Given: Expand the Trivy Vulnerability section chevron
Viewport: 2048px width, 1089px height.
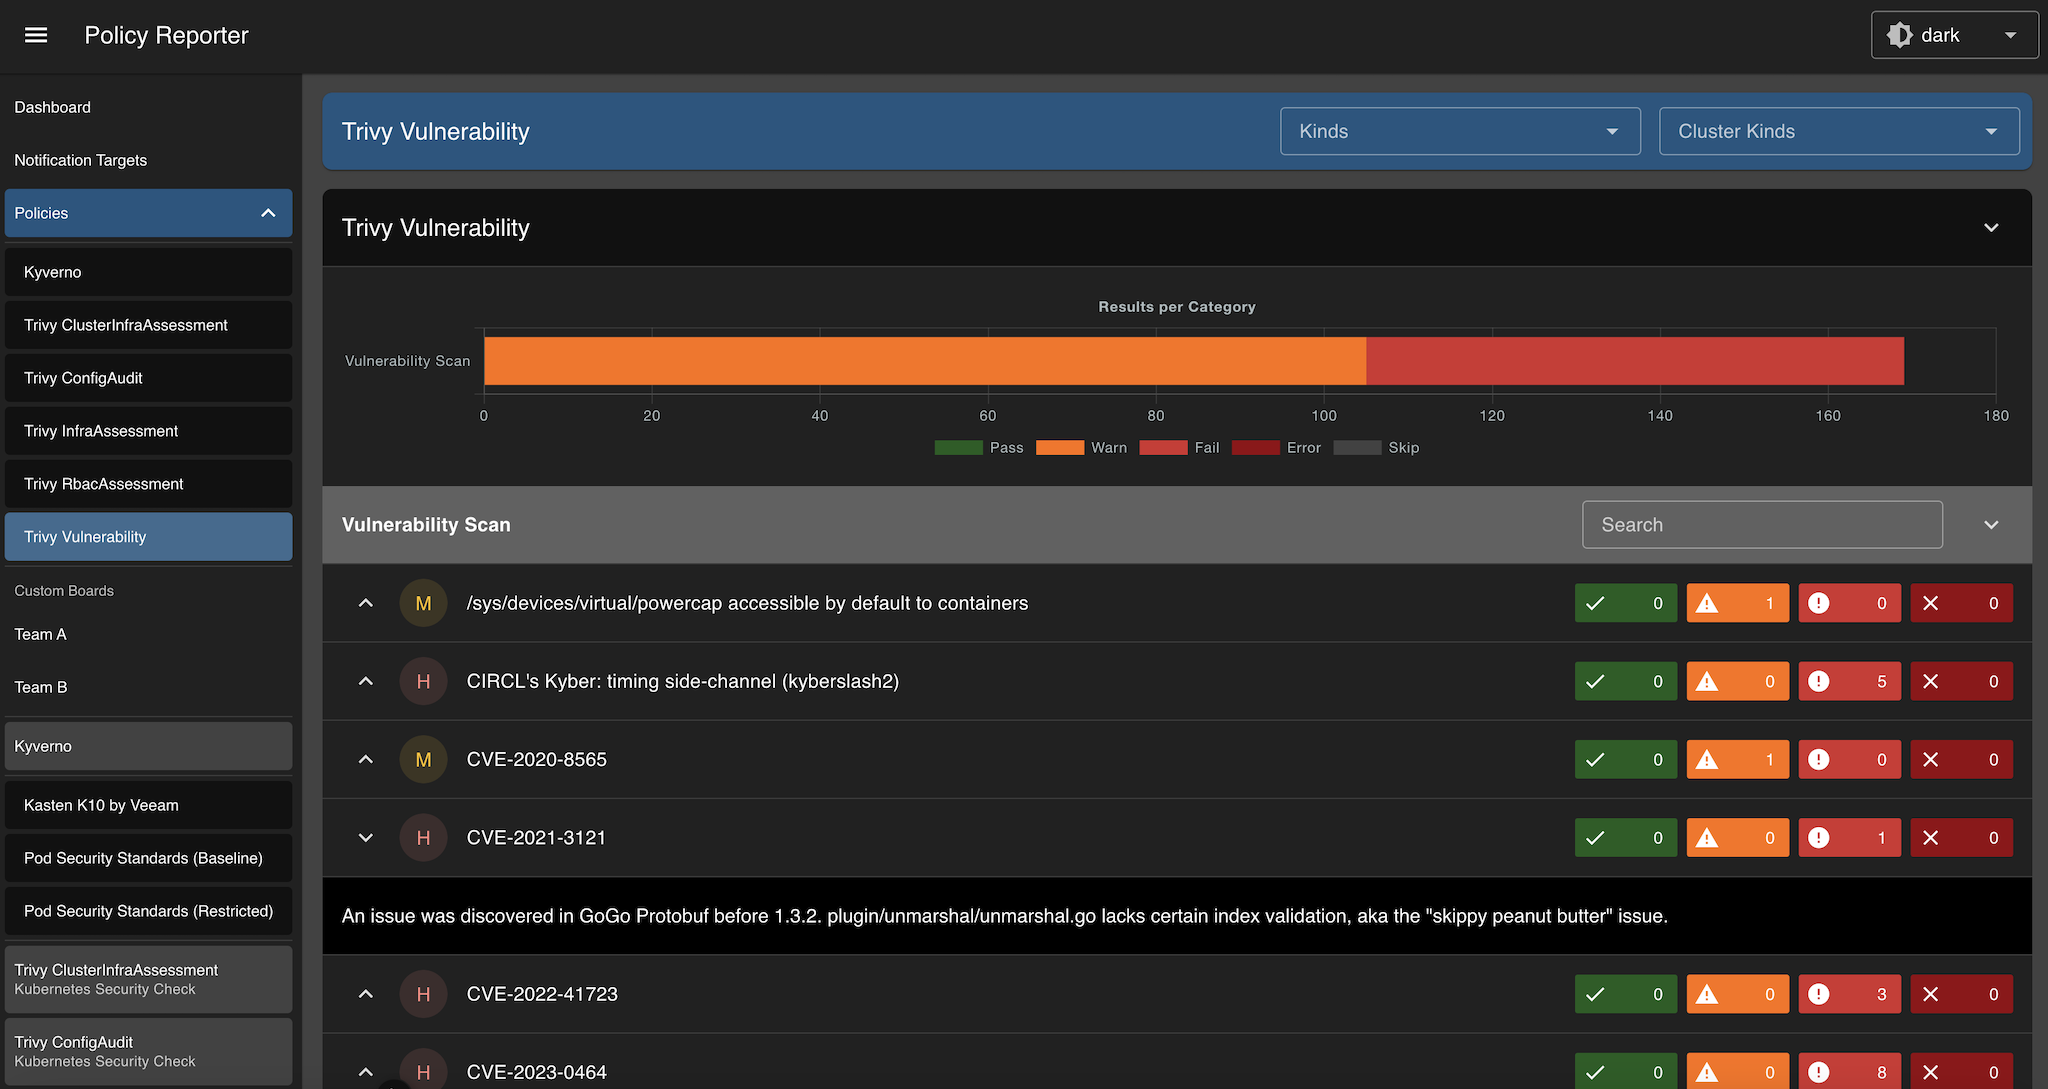Looking at the screenshot, I should [x=1992, y=226].
